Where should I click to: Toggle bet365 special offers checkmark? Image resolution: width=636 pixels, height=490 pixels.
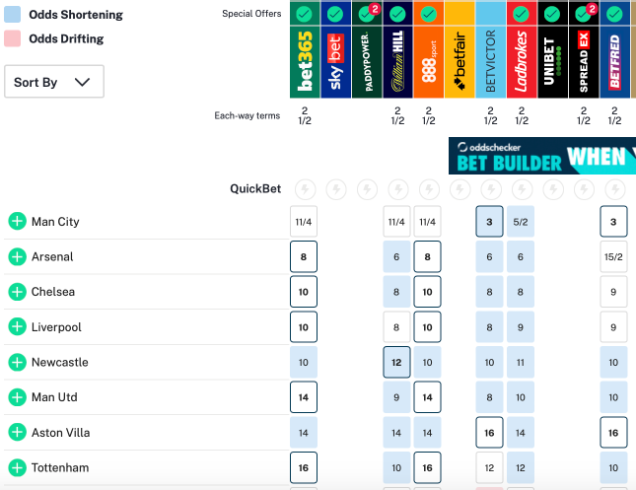(304, 14)
